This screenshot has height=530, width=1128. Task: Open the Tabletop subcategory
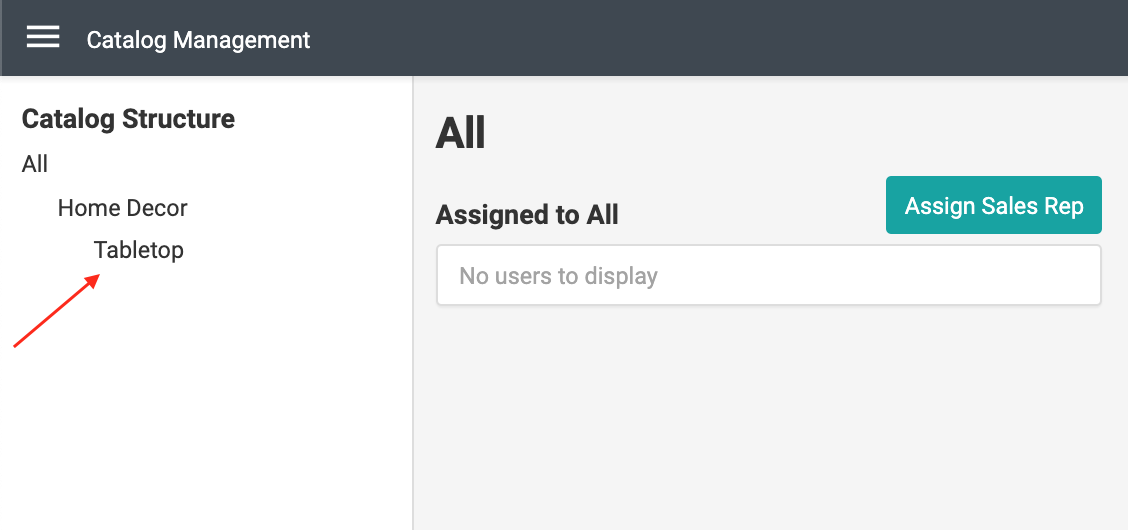[x=139, y=250]
